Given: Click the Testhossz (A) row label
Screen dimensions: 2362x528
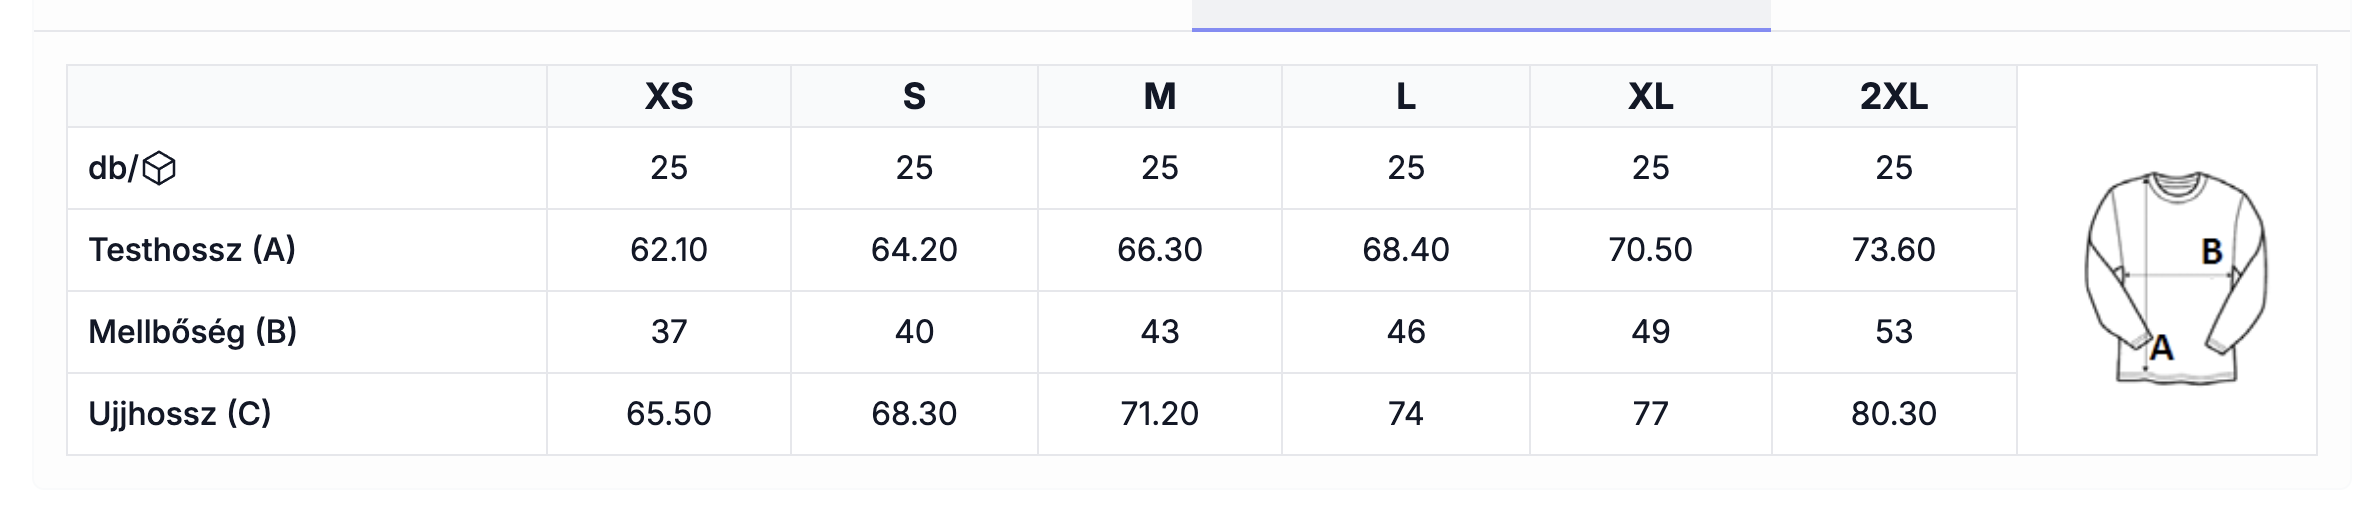Looking at the screenshot, I should [192, 249].
